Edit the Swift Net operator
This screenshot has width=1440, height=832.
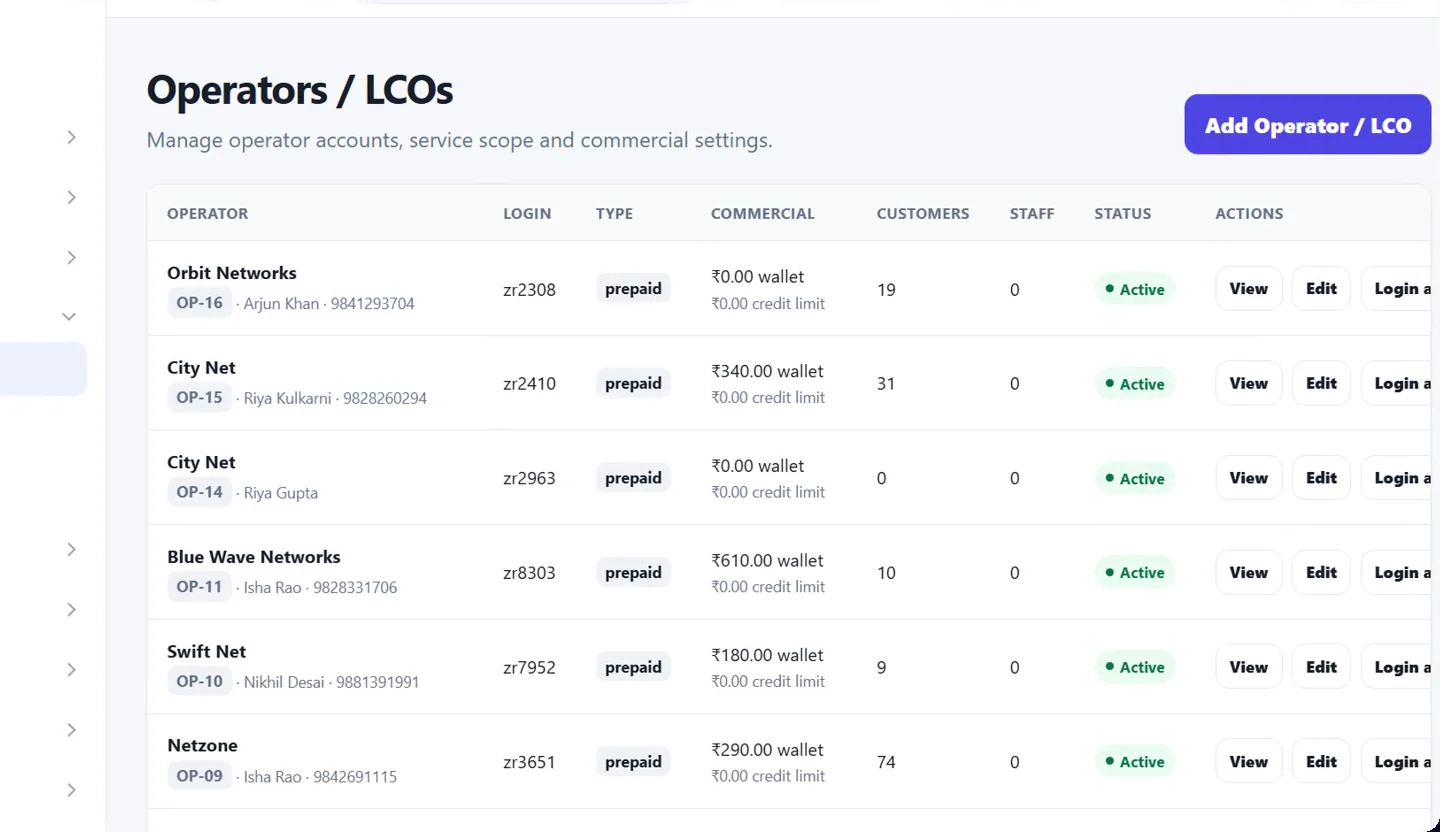pyautogui.click(x=1321, y=667)
